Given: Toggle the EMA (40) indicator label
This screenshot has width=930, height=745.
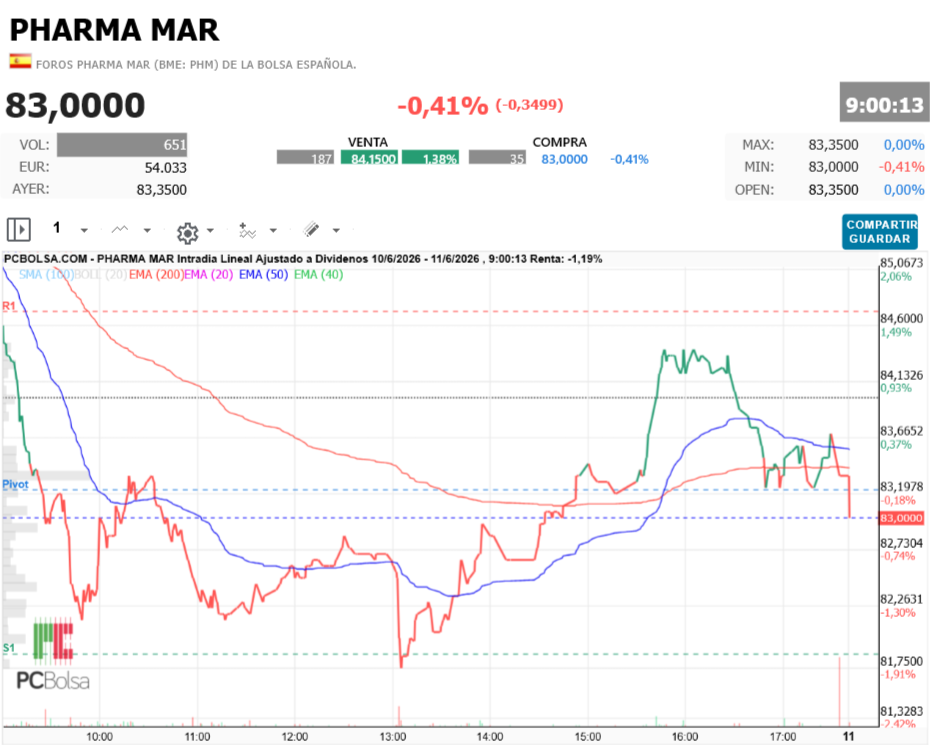Looking at the screenshot, I should click(319, 275).
